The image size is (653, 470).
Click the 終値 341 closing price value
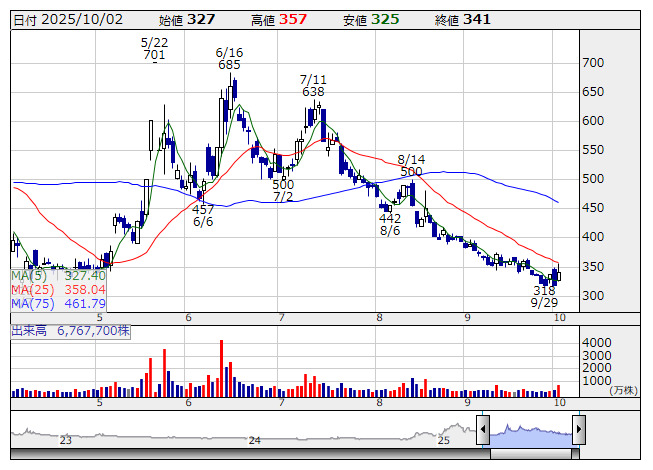click(x=463, y=20)
